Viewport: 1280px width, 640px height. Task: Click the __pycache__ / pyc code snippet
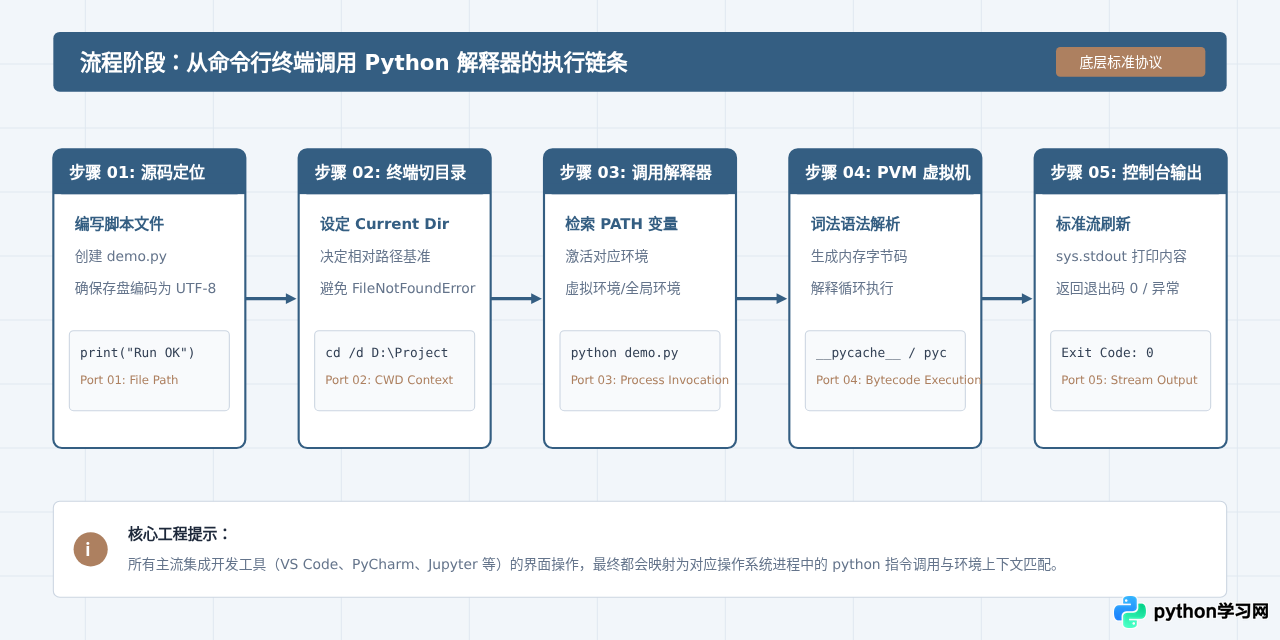tap(881, 353)
